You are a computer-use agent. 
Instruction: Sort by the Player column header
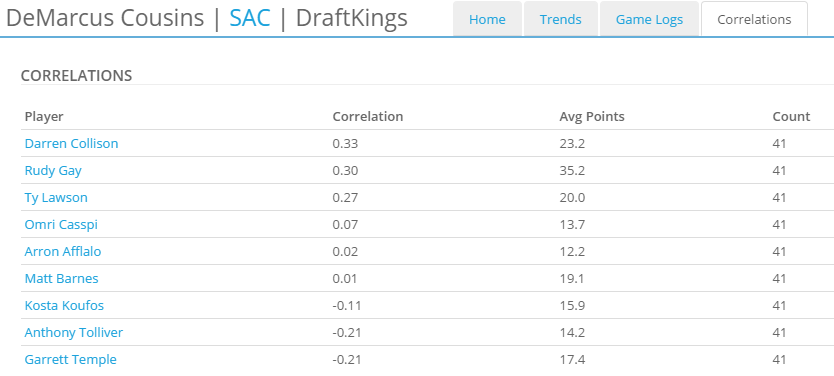44,116
